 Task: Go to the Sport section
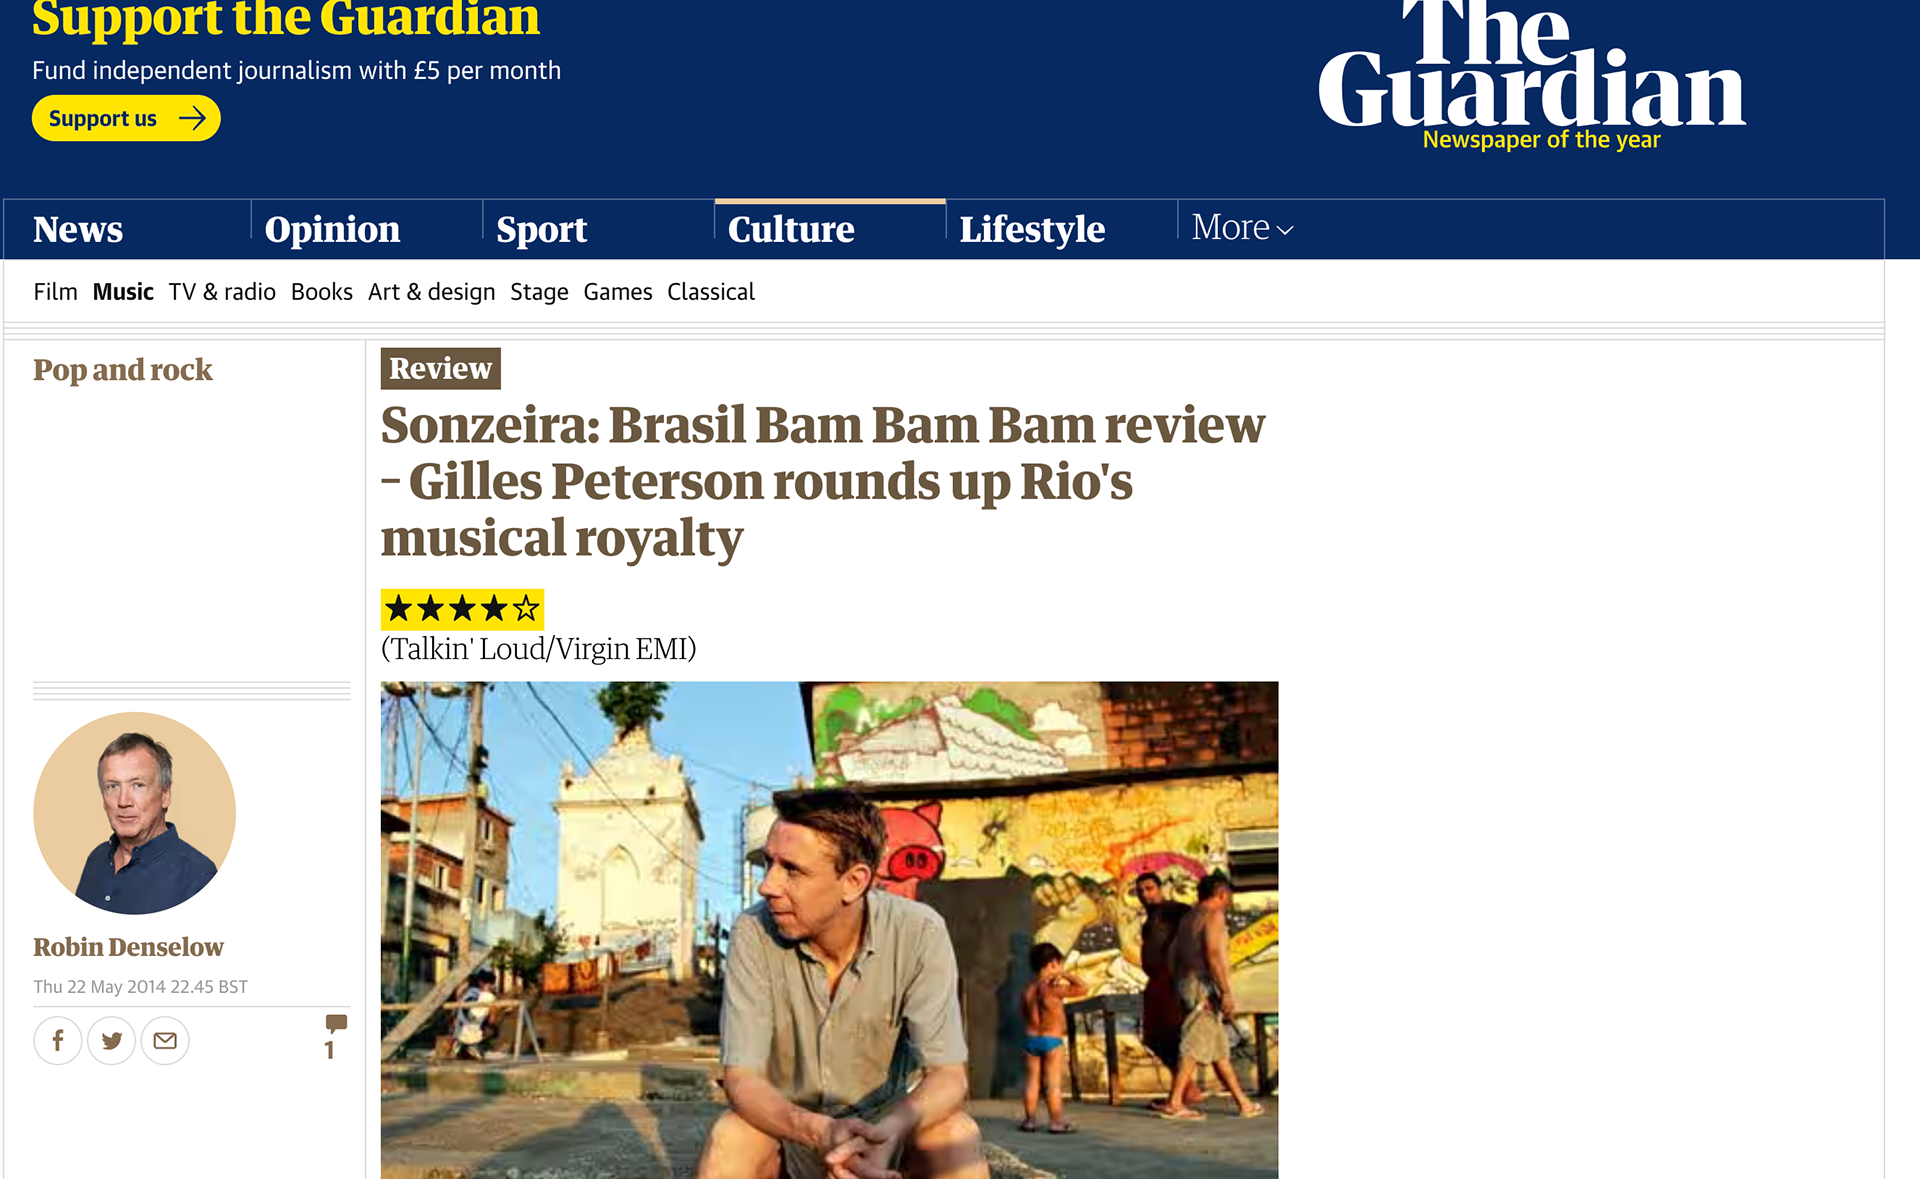pos(541,229)
